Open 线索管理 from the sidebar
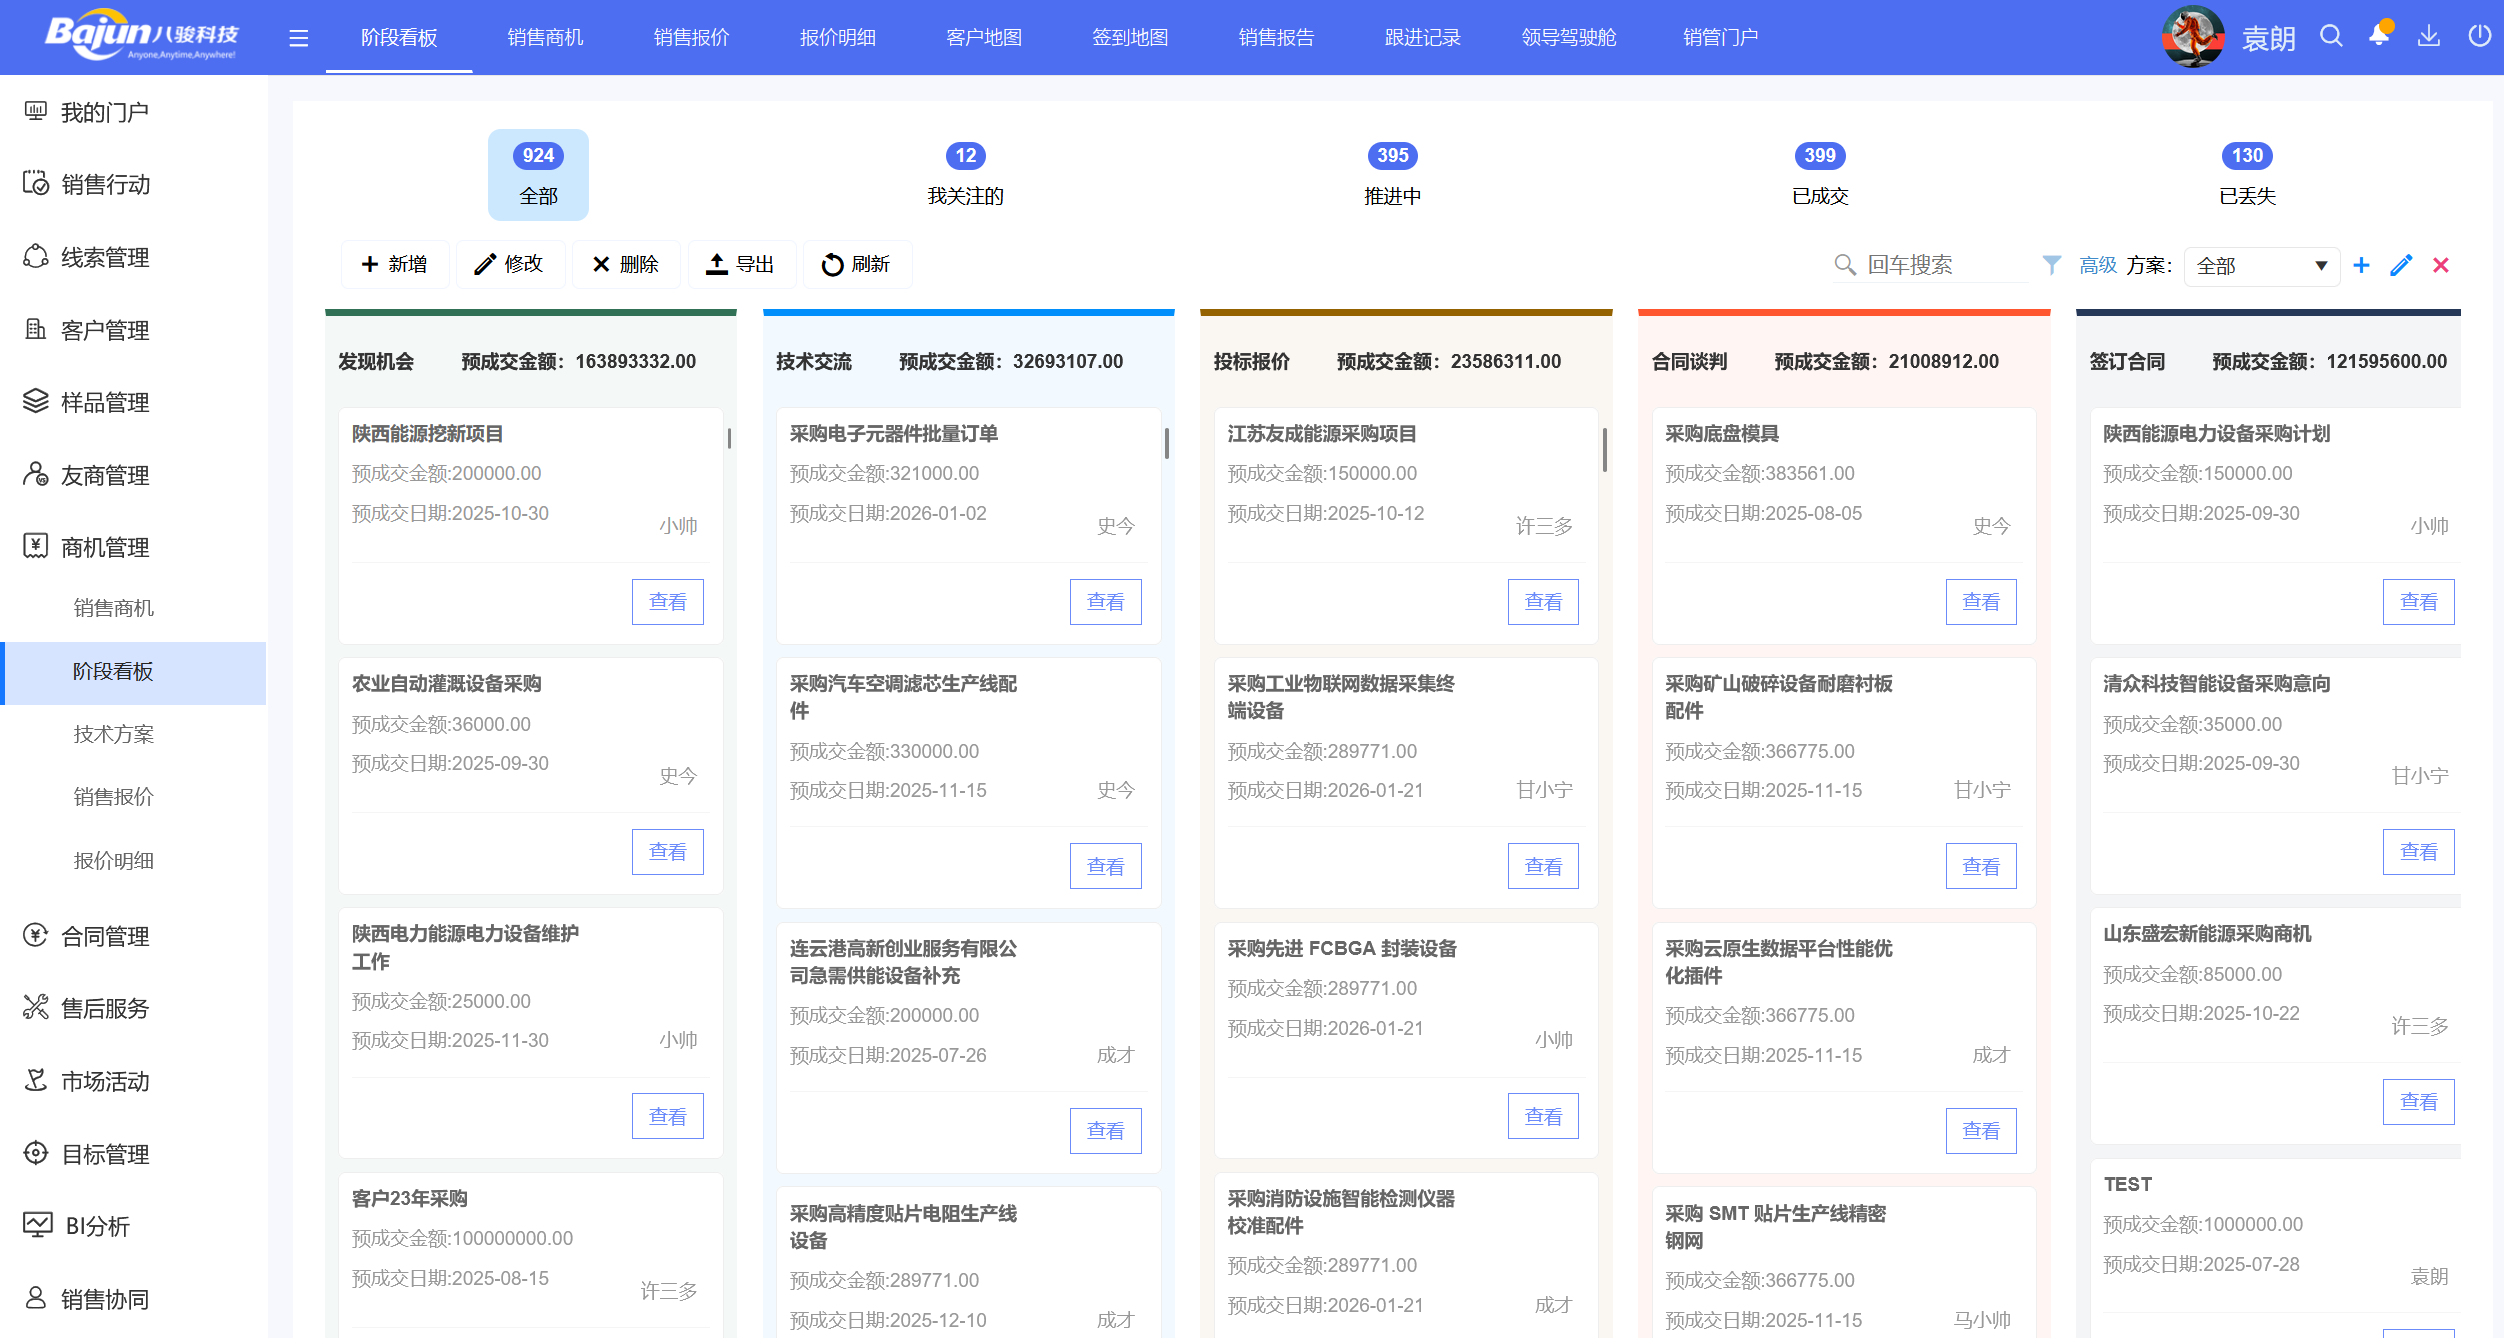The width and height of the screenshot is (2504, 1338). point(105,257)
